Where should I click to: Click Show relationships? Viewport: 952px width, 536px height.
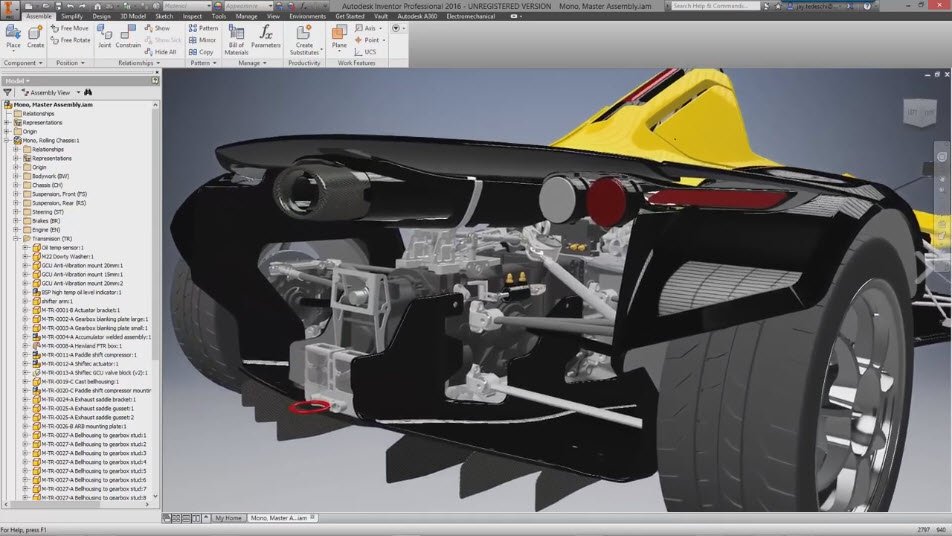point(157,28)
